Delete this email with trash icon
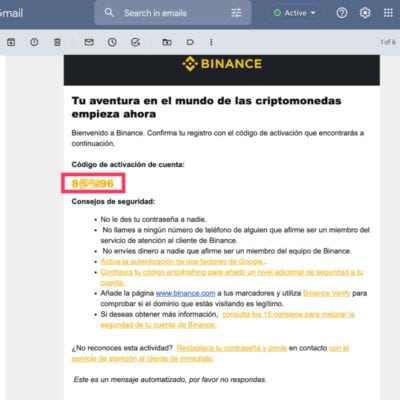Image resolution: width=400 pixels, height=400 pixels. click(x=57, y=42)
